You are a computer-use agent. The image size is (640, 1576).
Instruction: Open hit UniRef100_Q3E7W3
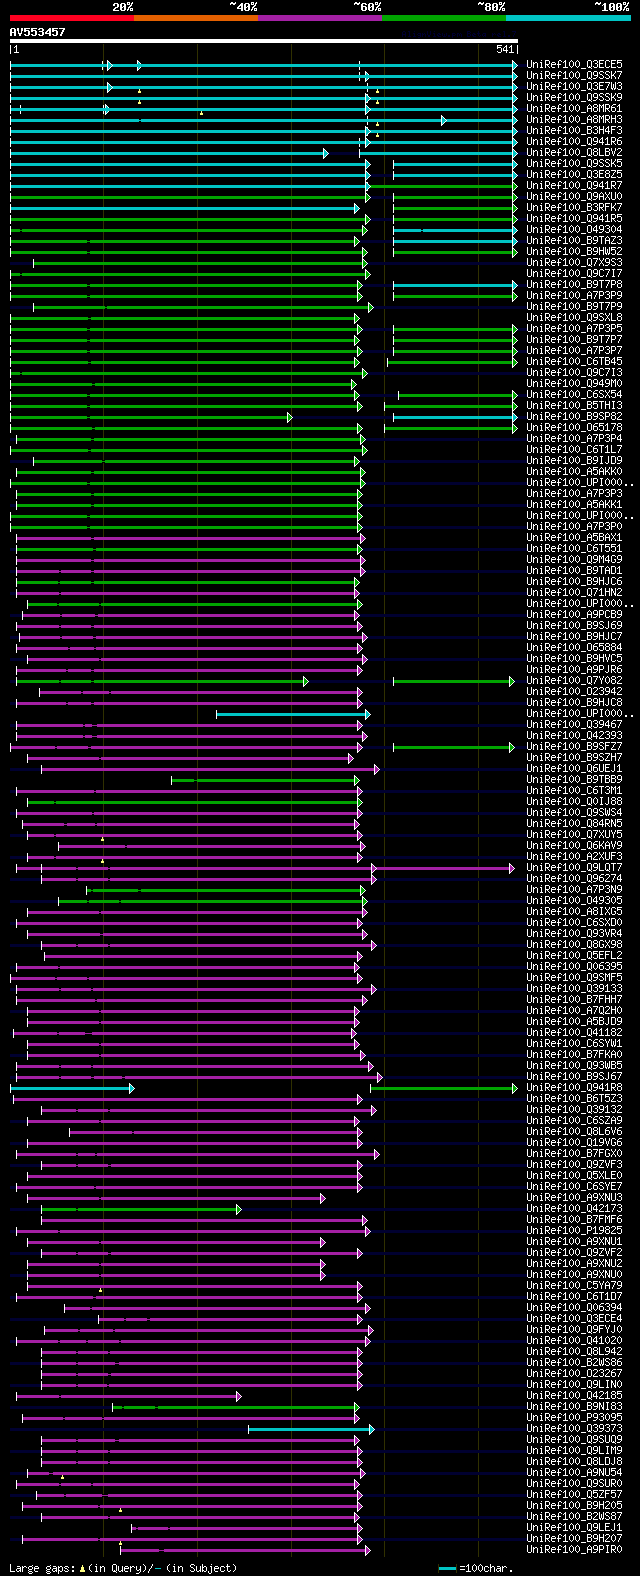tap(574, 87)
